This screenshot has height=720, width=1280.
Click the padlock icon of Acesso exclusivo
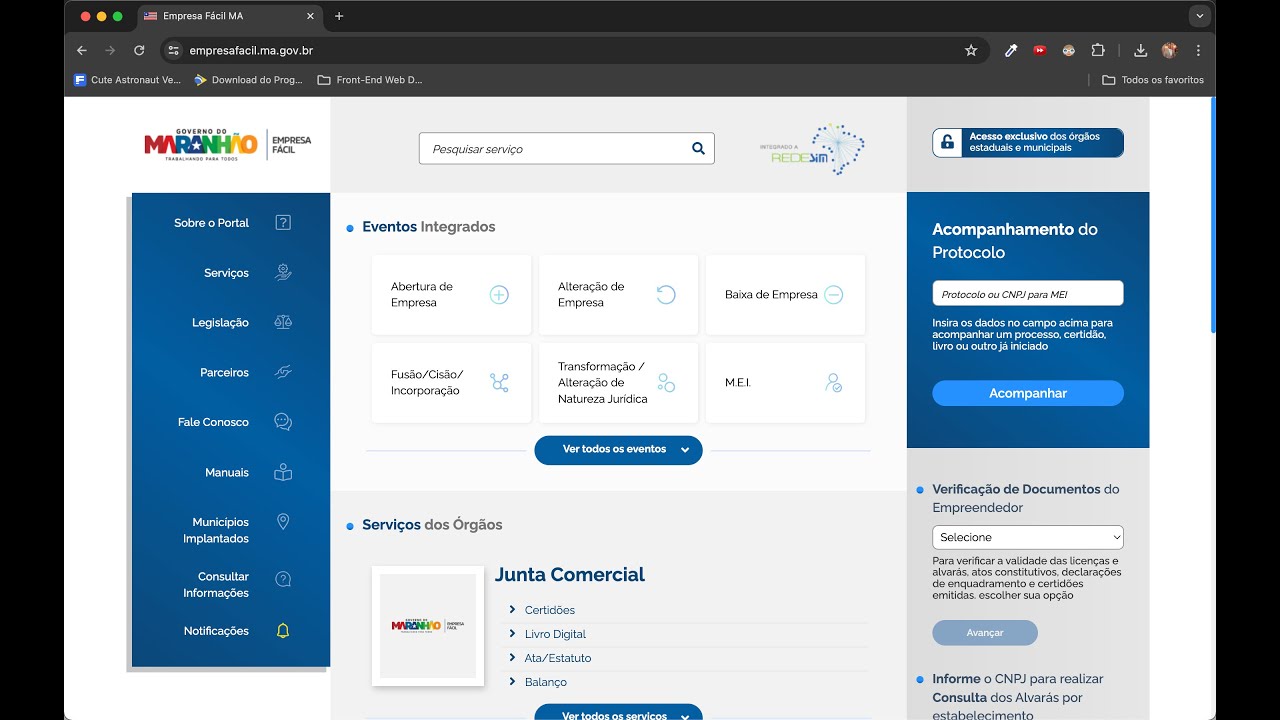947,143
